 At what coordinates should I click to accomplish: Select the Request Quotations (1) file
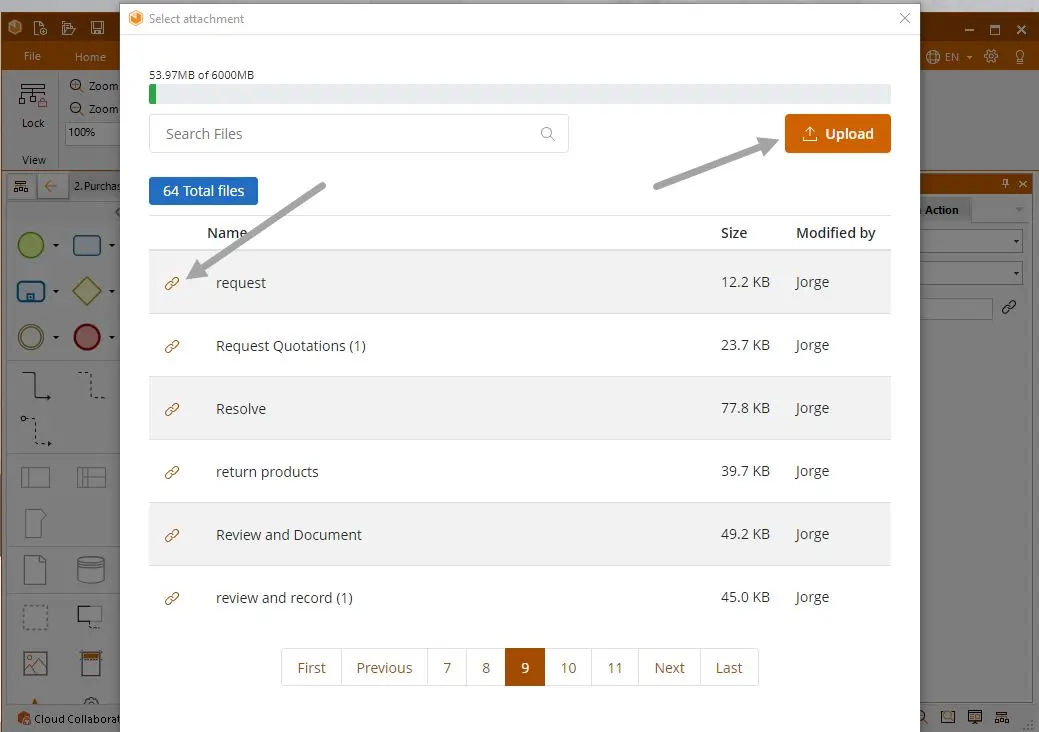coord(290,346)
